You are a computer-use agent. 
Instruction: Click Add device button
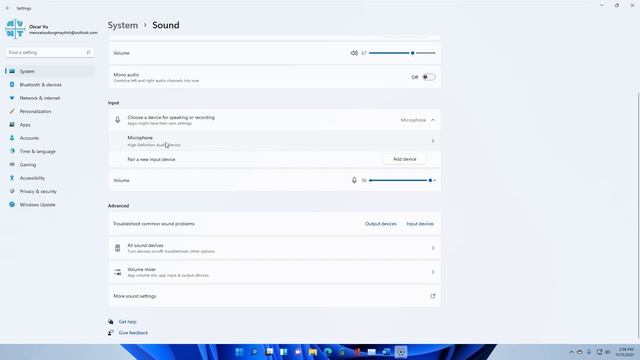pos(404,159)
